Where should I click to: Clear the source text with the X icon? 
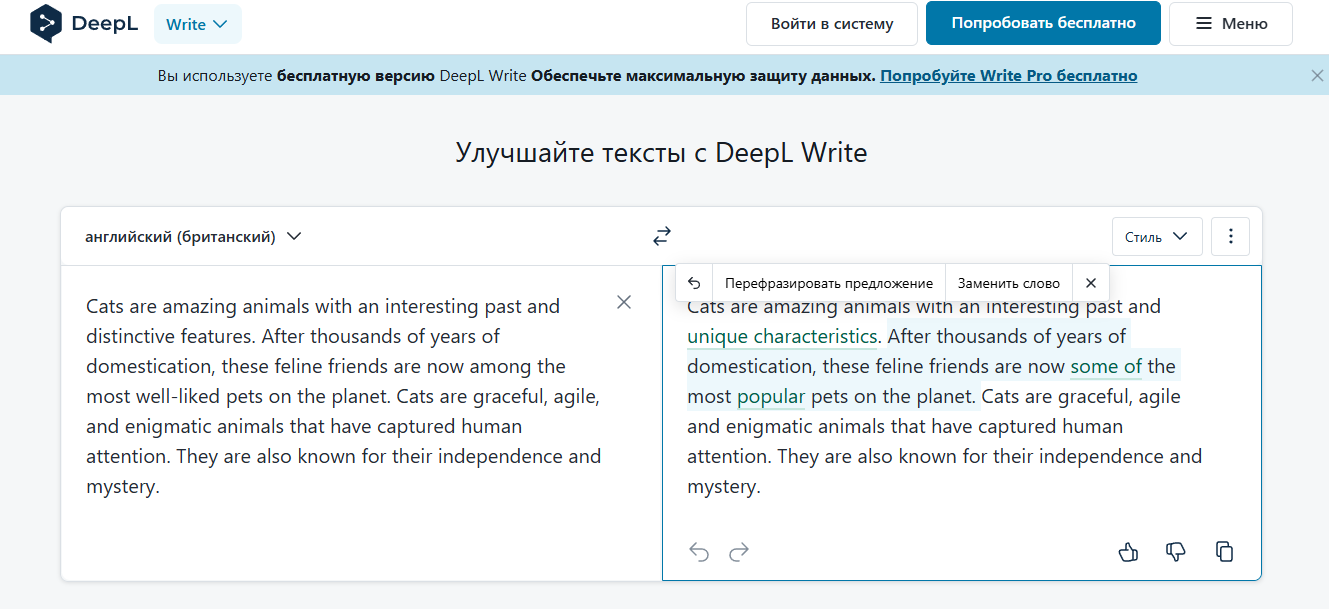(x=624, y=302)
